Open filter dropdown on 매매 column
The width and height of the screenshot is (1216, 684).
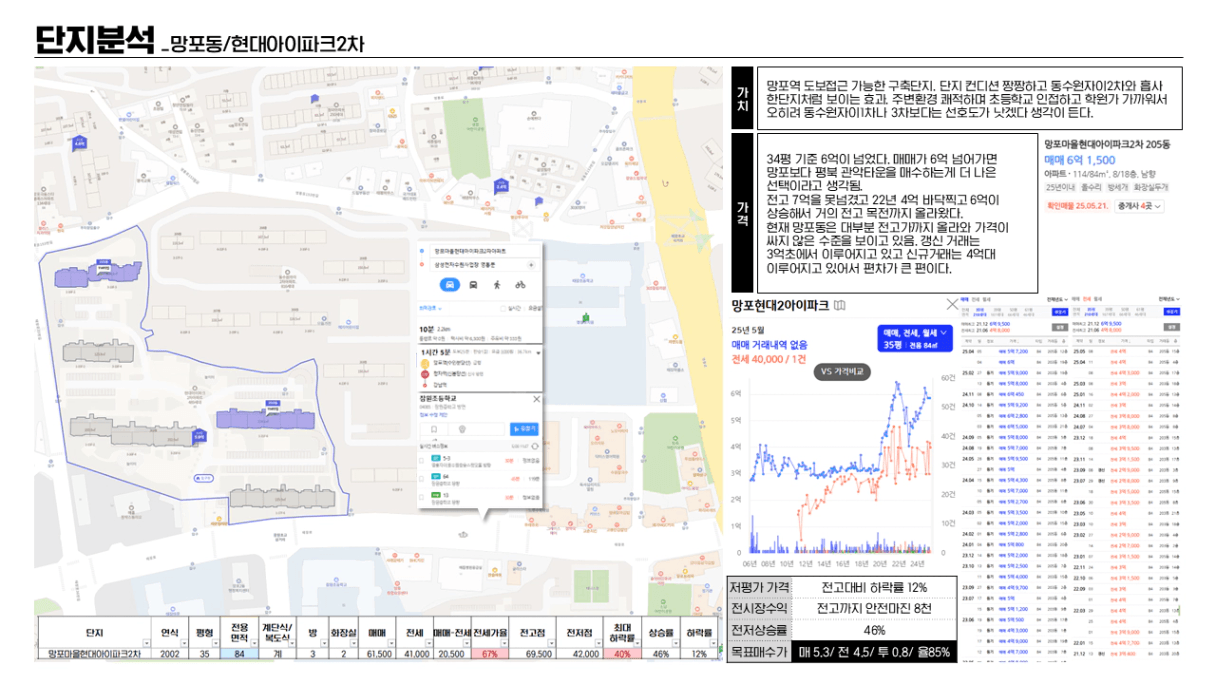391,643
